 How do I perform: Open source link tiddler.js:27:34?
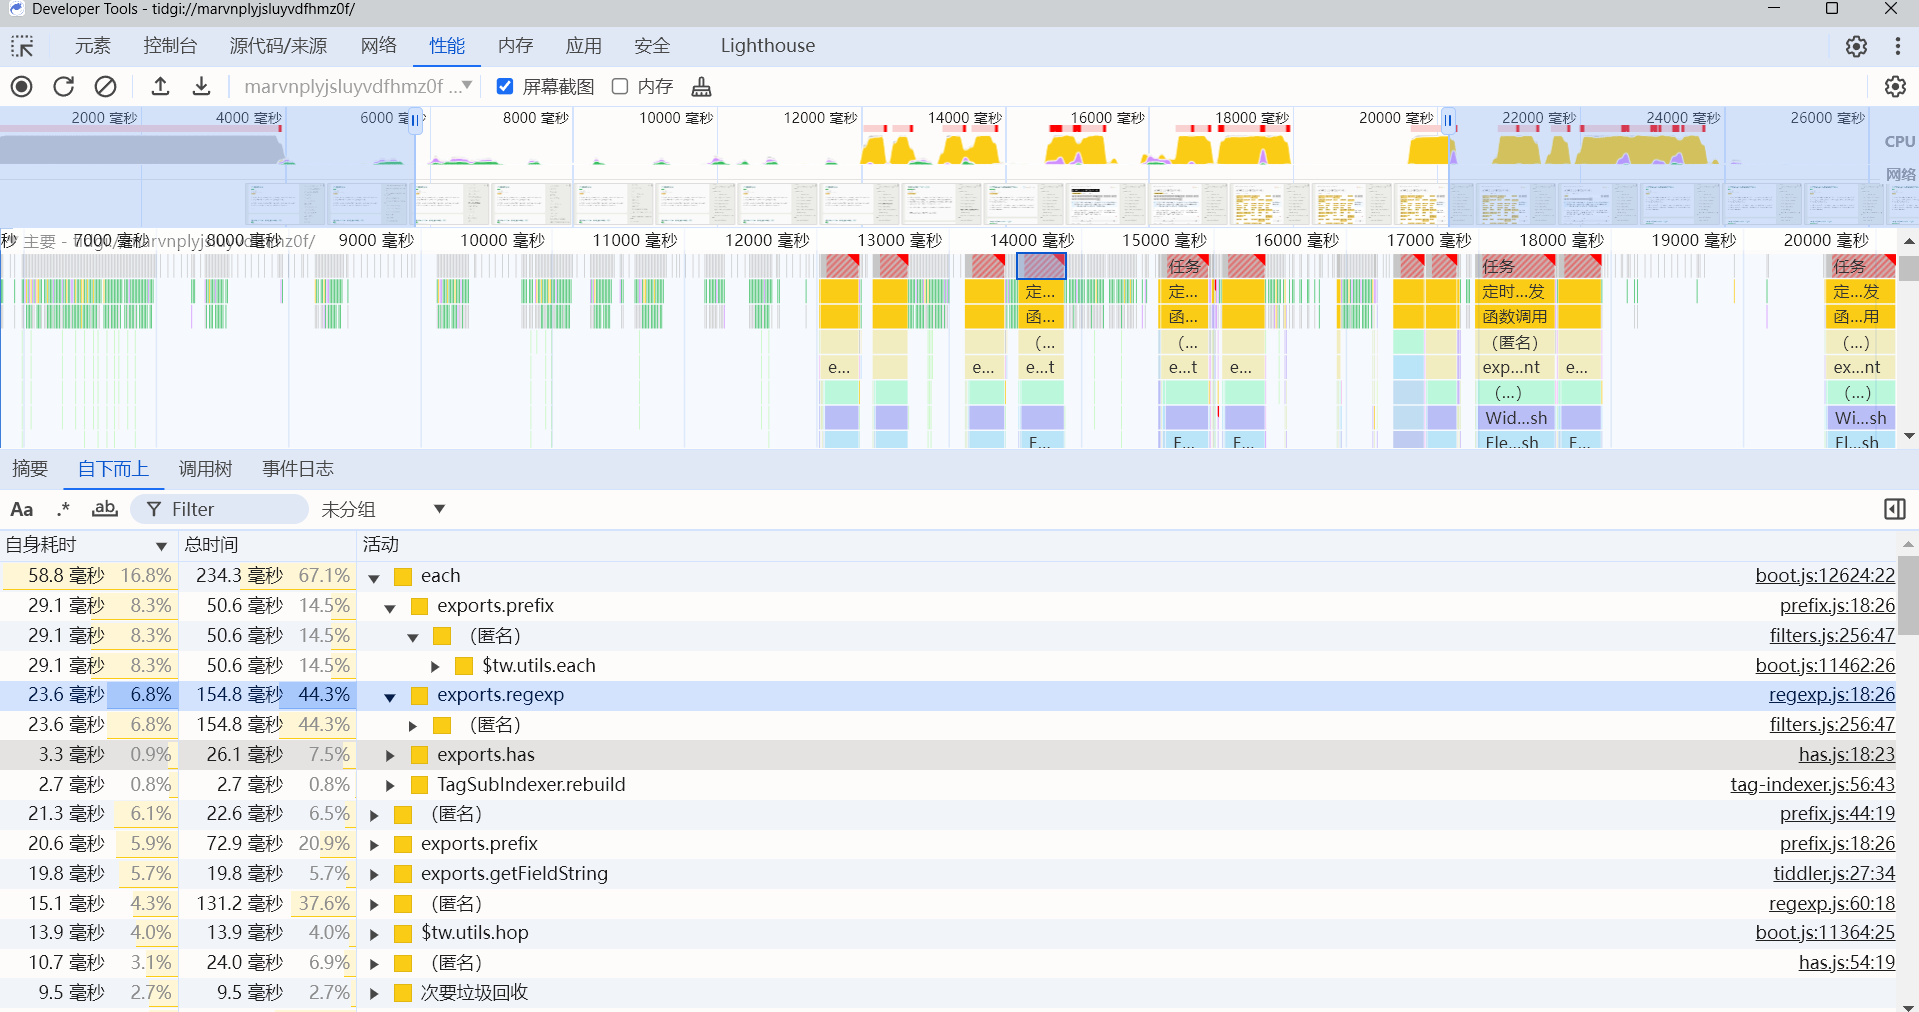(1834, 874)
